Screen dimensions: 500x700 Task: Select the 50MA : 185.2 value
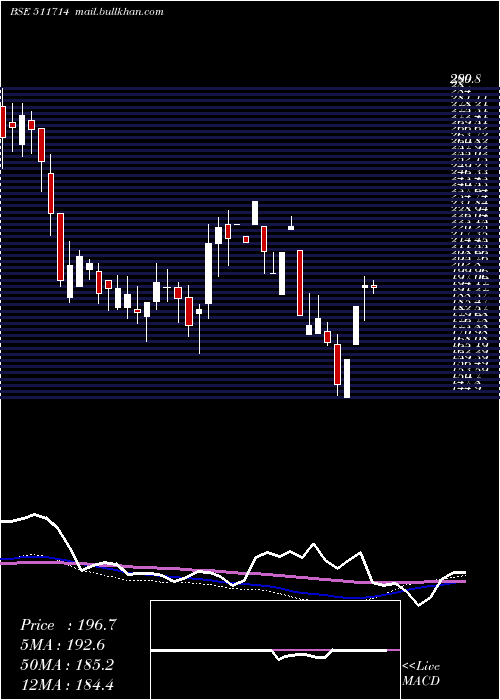point(67,664)
